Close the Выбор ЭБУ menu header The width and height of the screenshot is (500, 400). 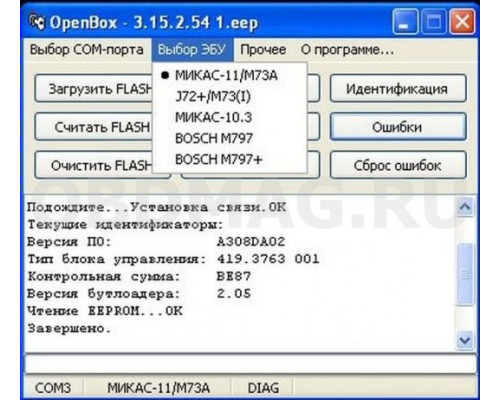[x=192, y=50]
